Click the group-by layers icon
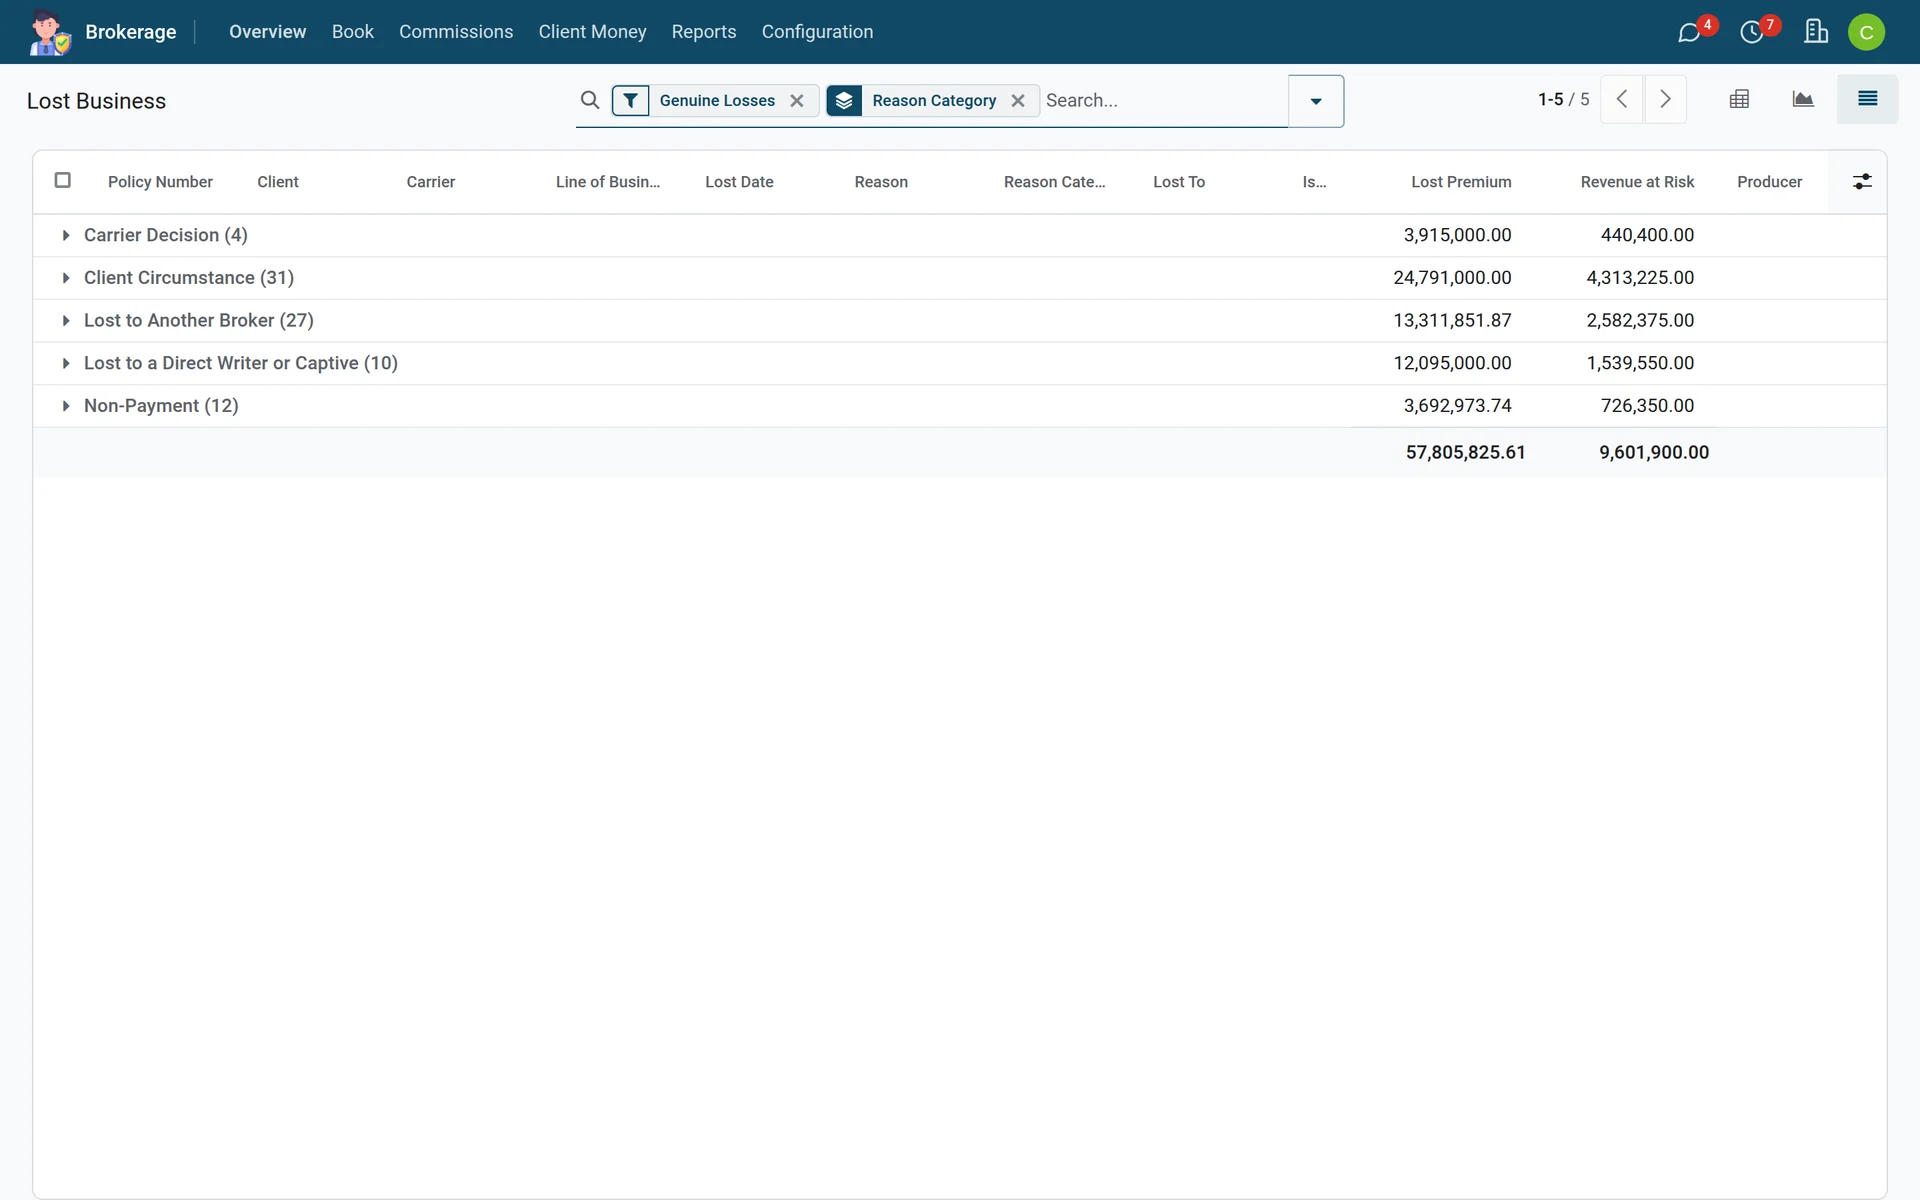1920x1200 pixels. [845, 100]
